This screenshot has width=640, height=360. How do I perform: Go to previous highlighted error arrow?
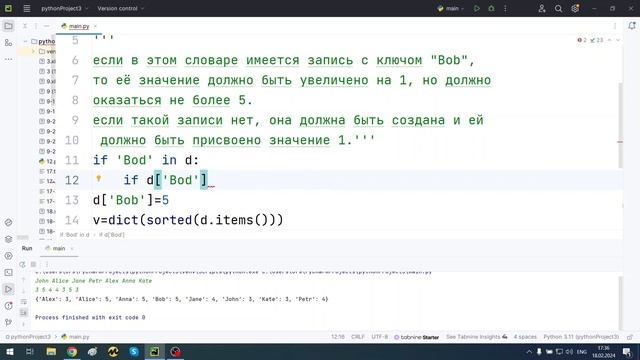(609, 40)
